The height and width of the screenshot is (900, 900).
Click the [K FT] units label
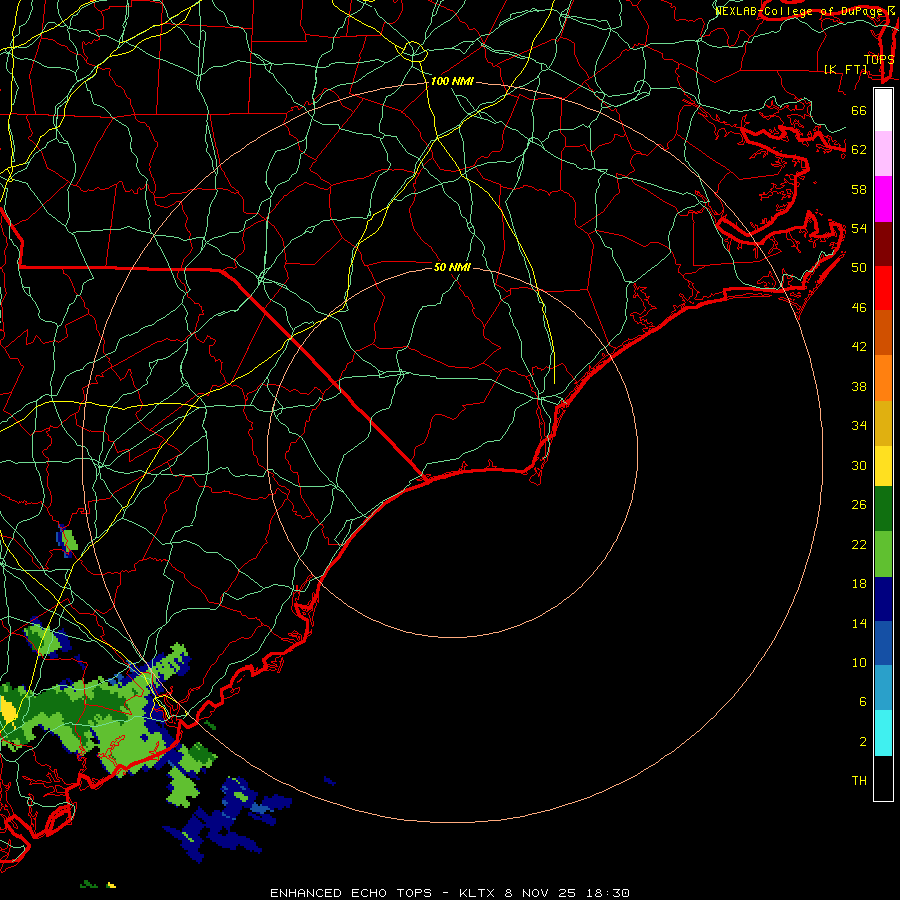[x=845, y=69]
